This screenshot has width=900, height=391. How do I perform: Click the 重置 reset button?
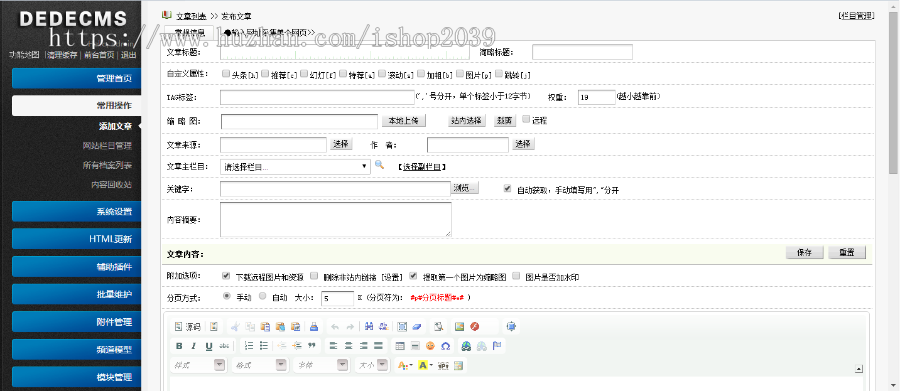[x=847, y=253]
